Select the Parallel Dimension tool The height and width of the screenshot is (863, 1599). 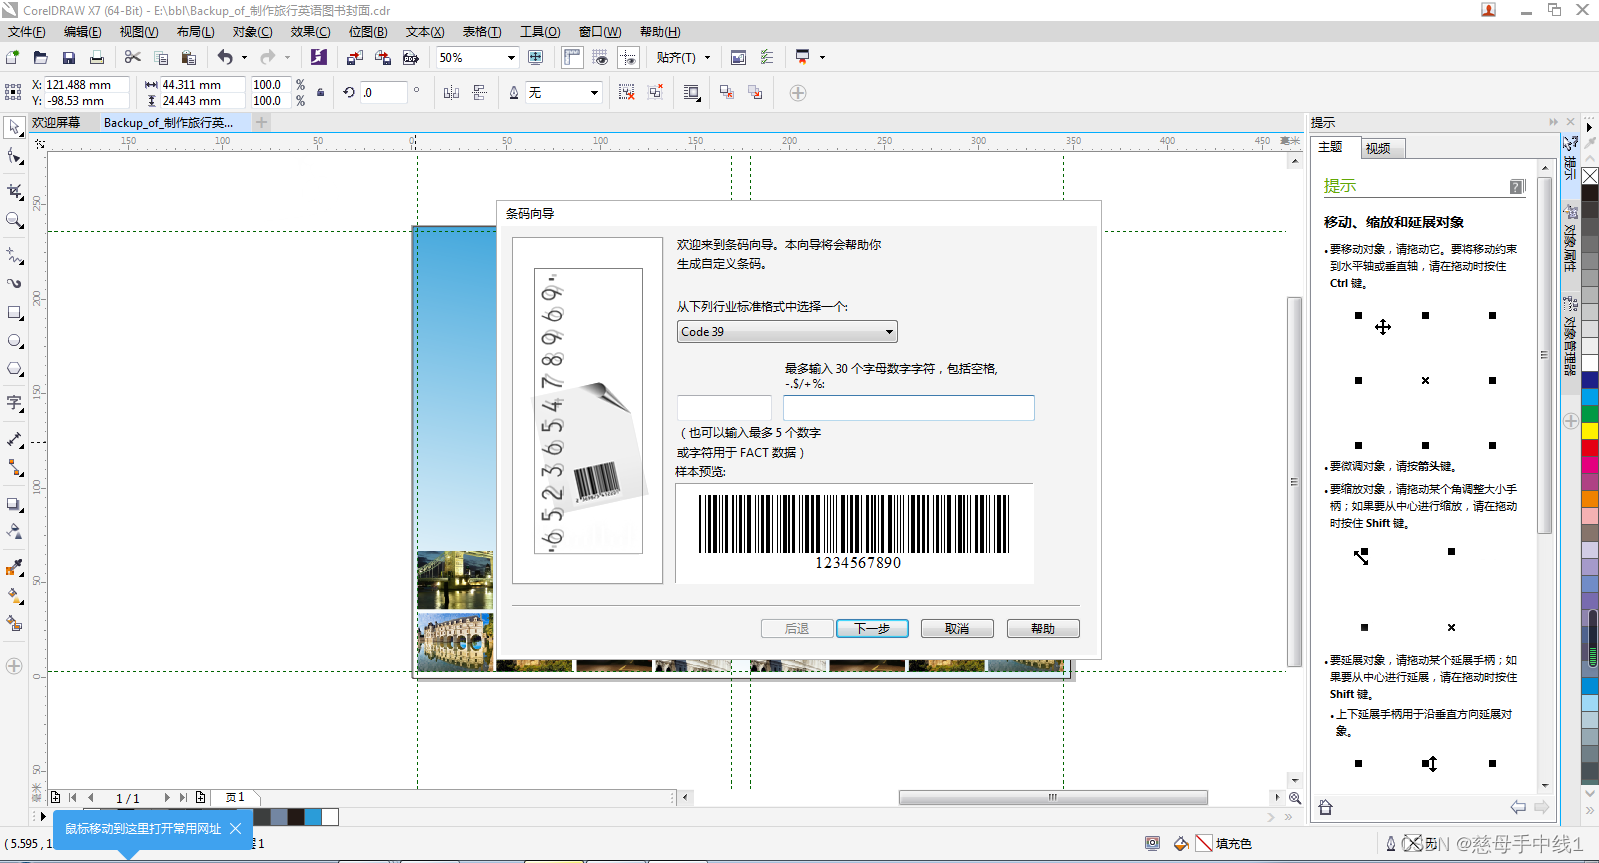[14, 439]
